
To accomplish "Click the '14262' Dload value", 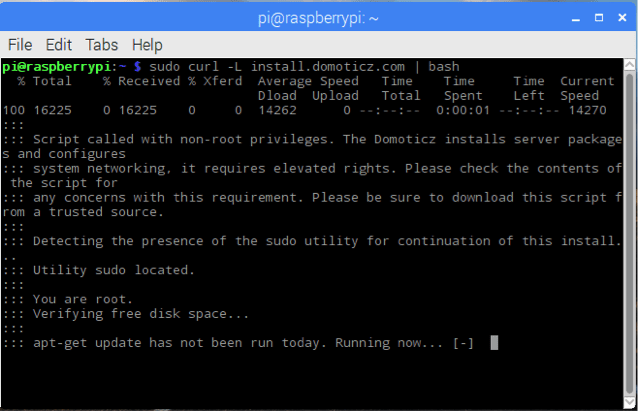I will (x=277, y=110).
